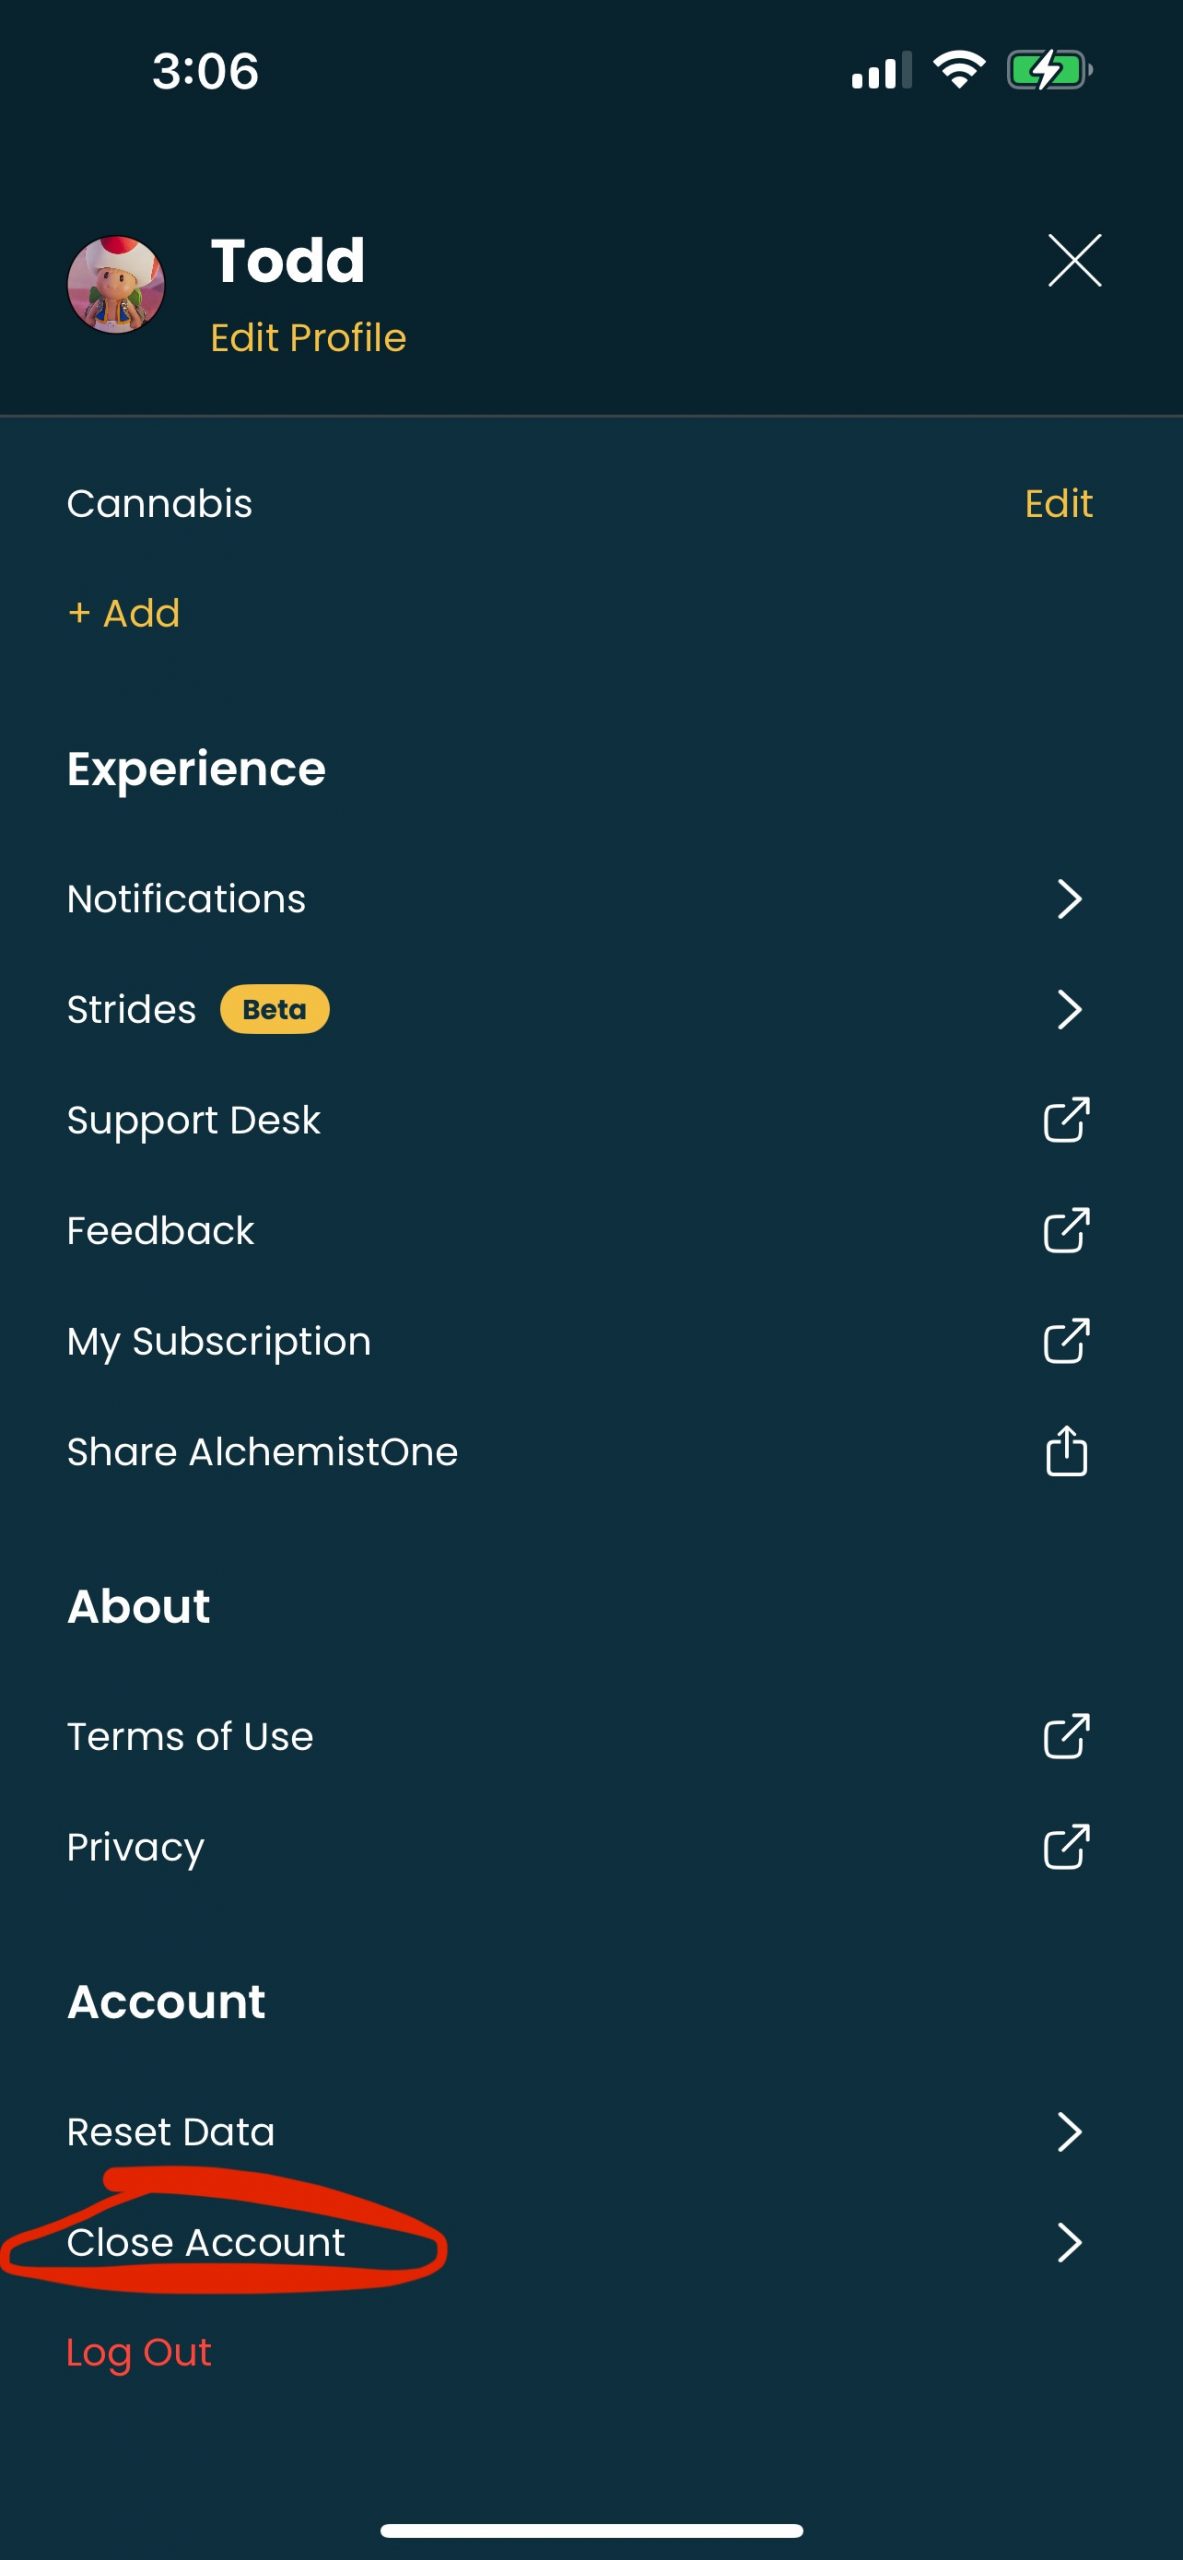Image resolution: width=1183 pixels, height=2560 pixels.
Task: Tap Todd's profile avatar picture
Action: 116,285
